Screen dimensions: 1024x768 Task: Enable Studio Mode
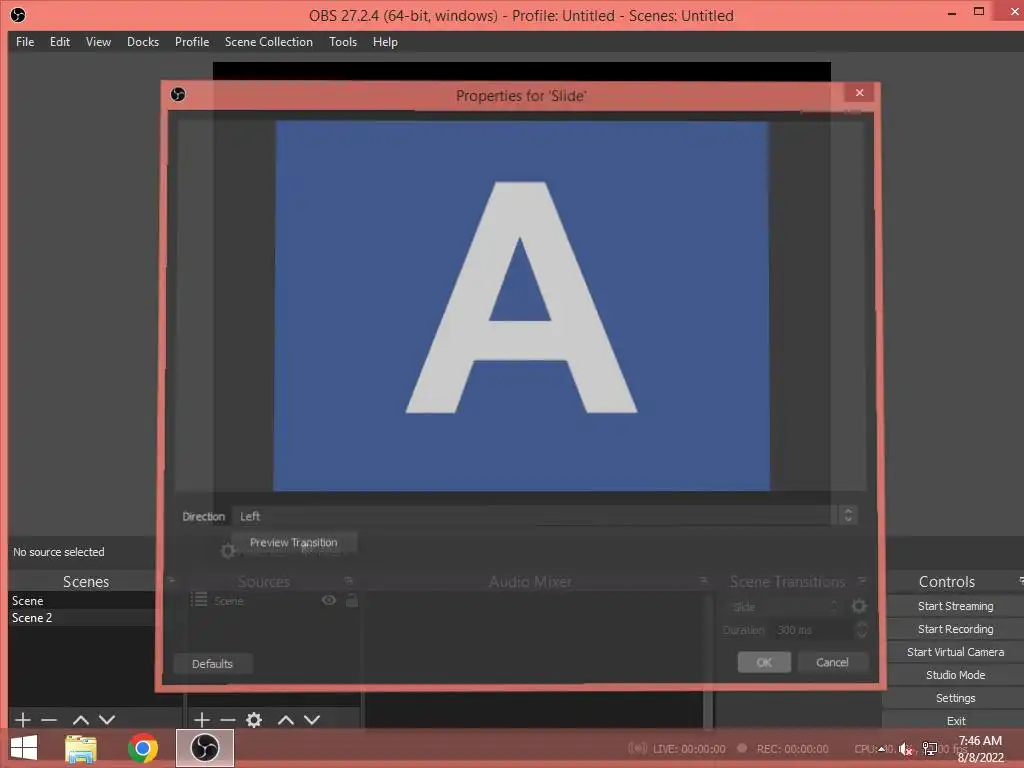coord(955,675)
